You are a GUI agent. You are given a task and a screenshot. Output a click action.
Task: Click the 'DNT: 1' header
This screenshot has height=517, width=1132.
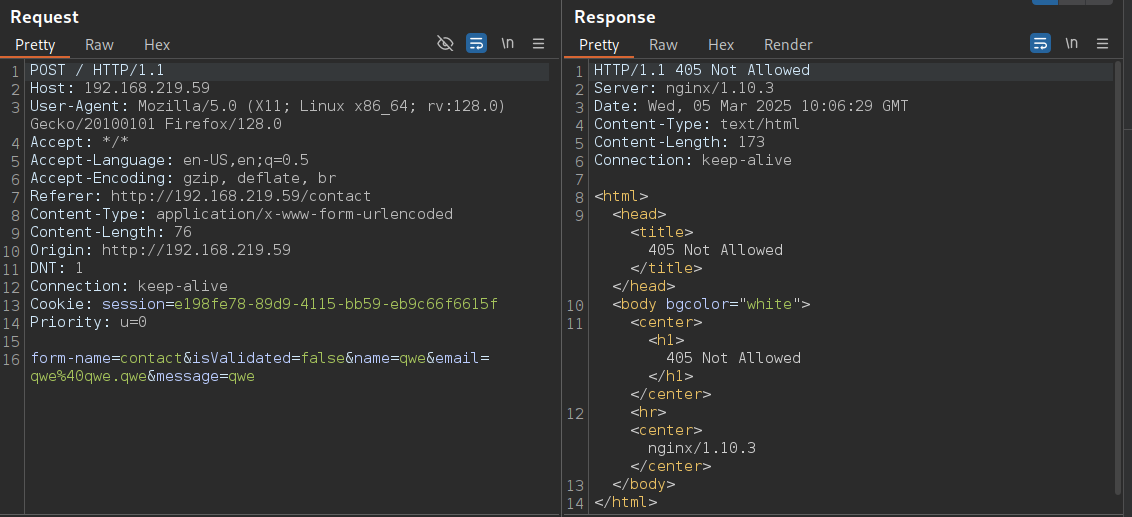[56, 269]
